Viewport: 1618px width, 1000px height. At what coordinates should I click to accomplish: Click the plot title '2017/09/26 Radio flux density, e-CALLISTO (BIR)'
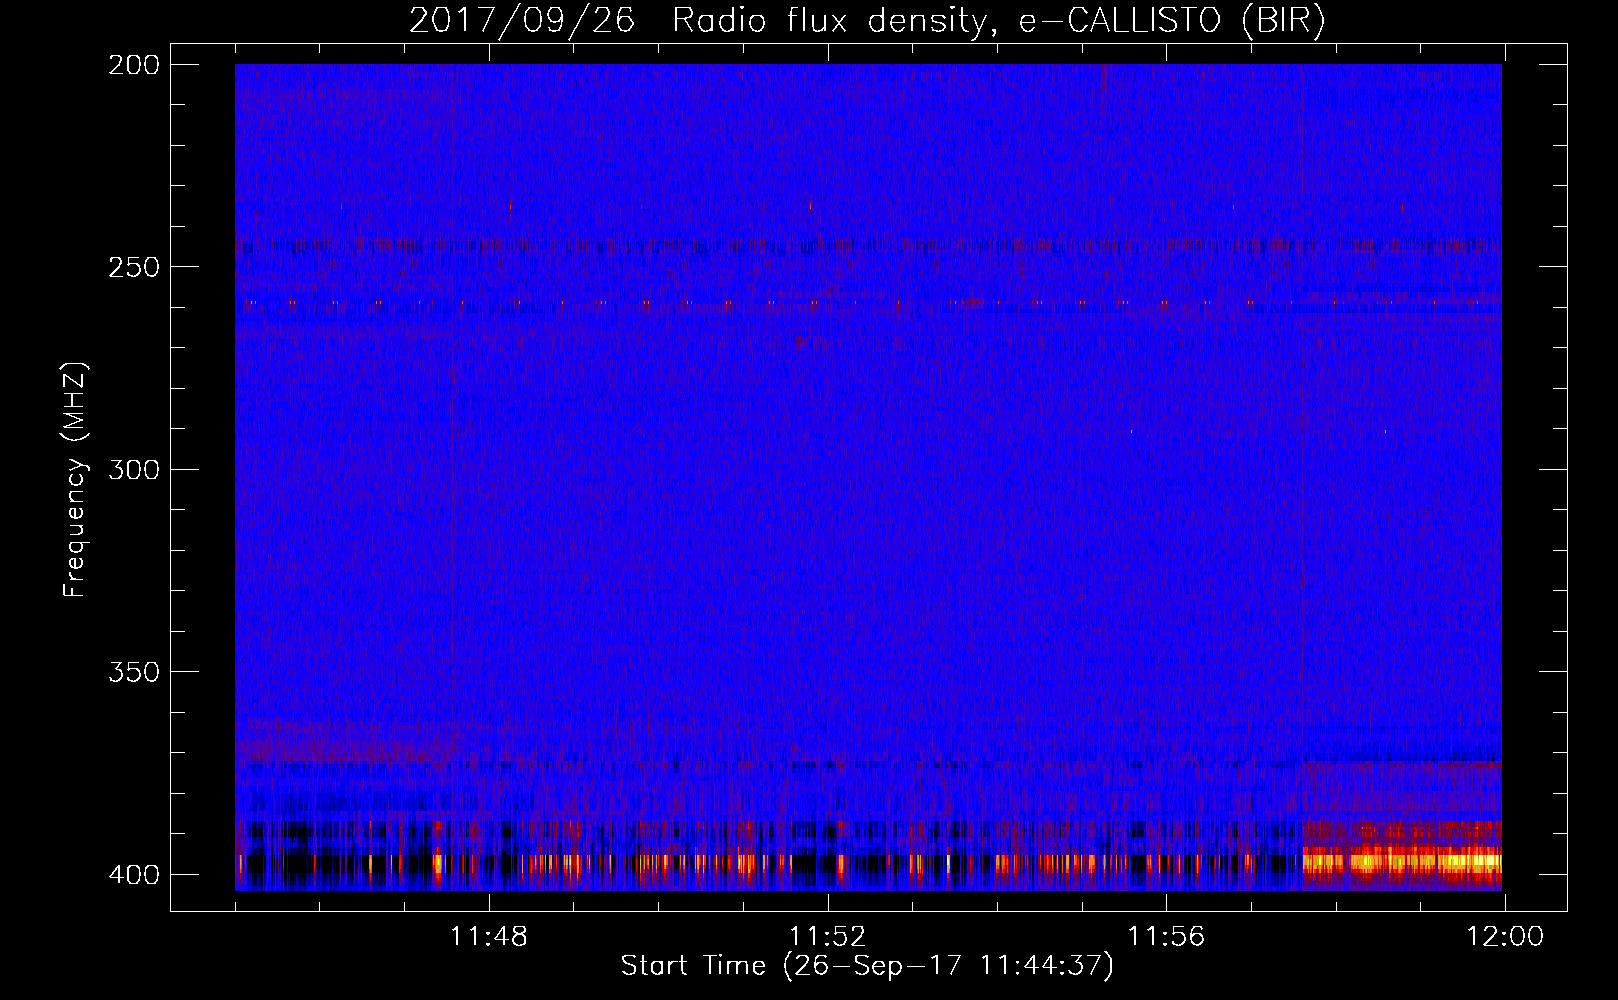click(x=867, y=20)
